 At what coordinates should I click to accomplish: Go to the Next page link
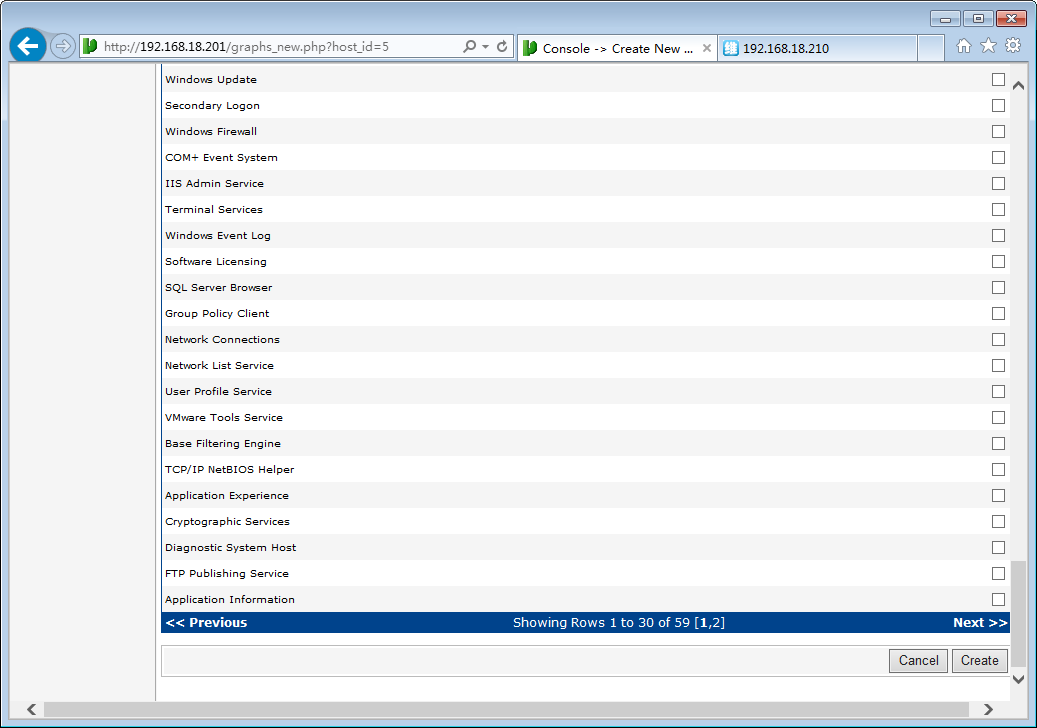click(979, 623)
